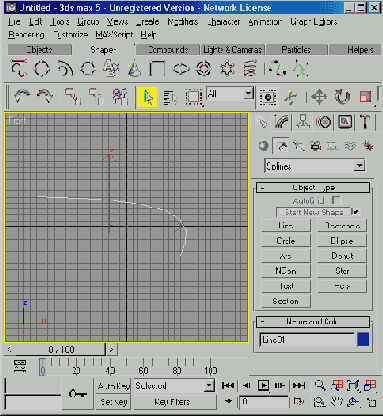Click the Donut button
The height and width of the screenshot is (416, 383).
click(x=342, y=256)
